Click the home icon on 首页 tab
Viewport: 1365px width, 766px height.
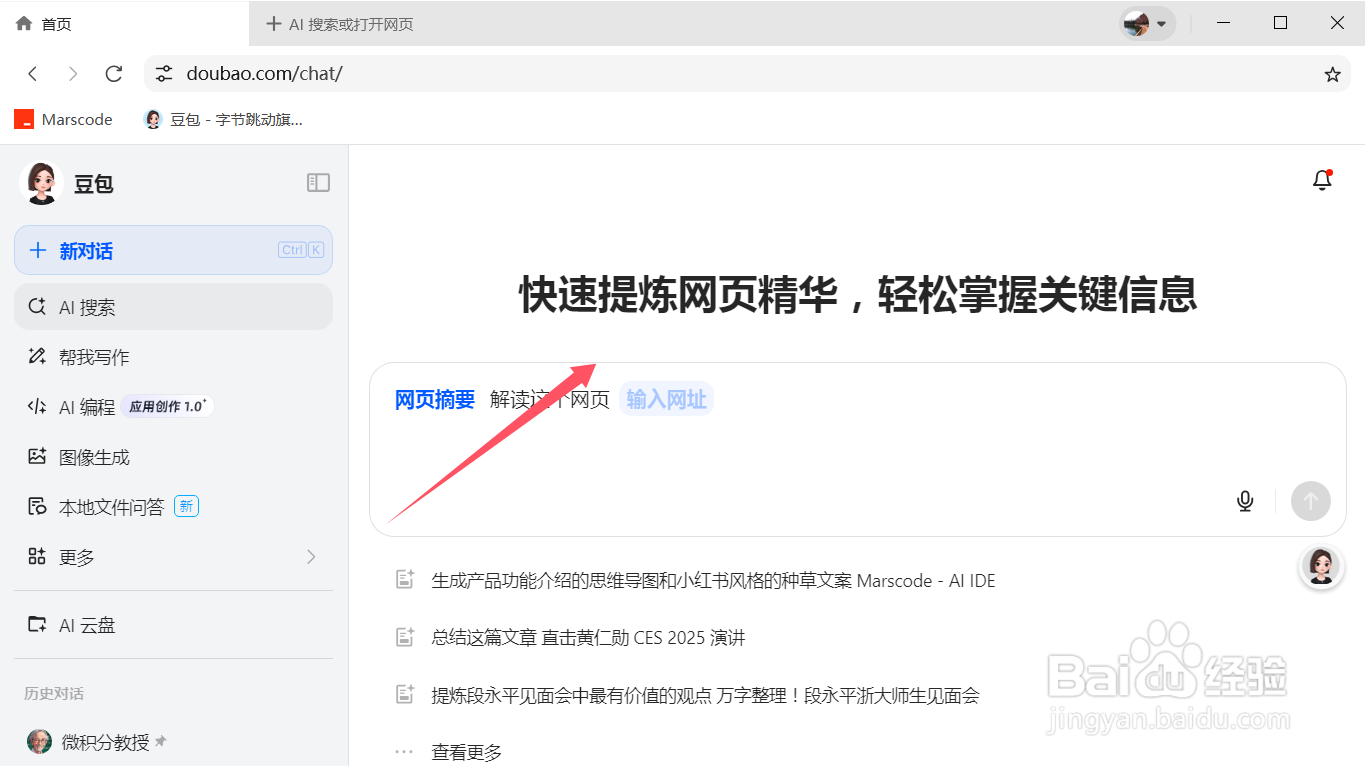[x=24, y=23]
